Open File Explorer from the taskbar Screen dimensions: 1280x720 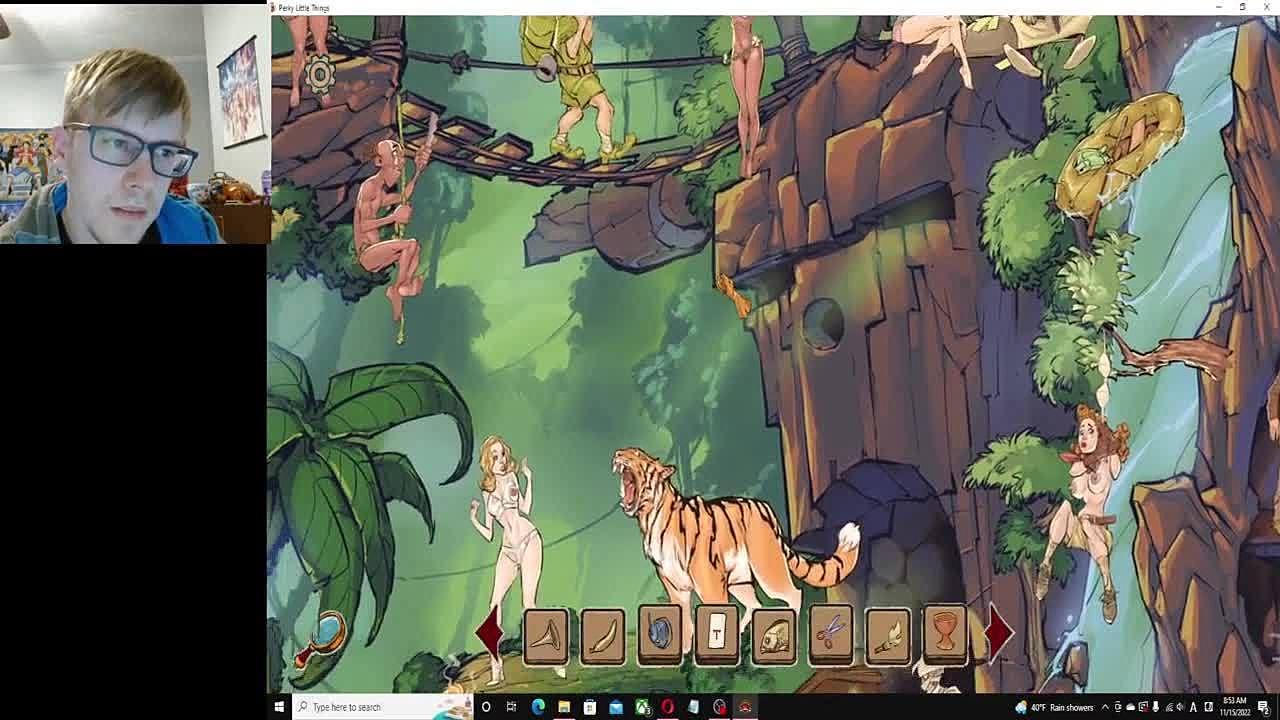click(x=564, y=707)
